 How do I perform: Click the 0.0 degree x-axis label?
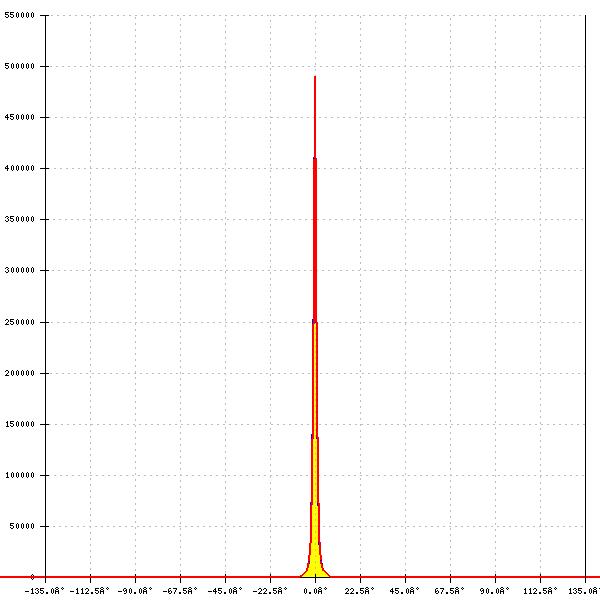point(316,591)
